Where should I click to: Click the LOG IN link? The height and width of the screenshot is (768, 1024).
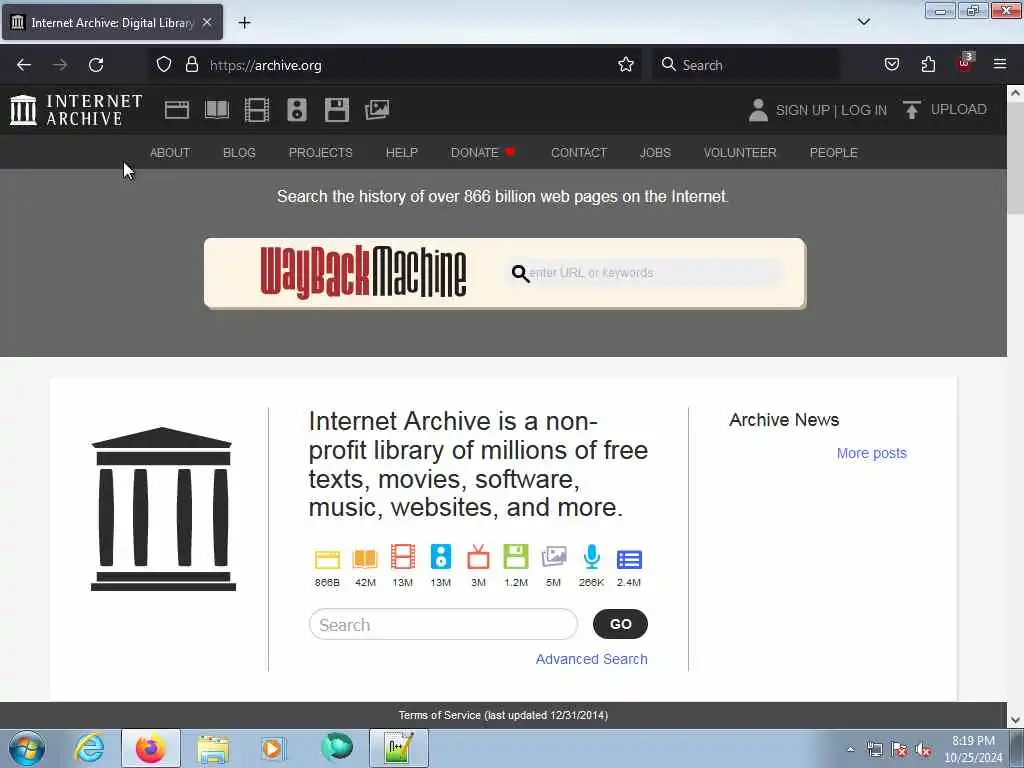[864, 110]
